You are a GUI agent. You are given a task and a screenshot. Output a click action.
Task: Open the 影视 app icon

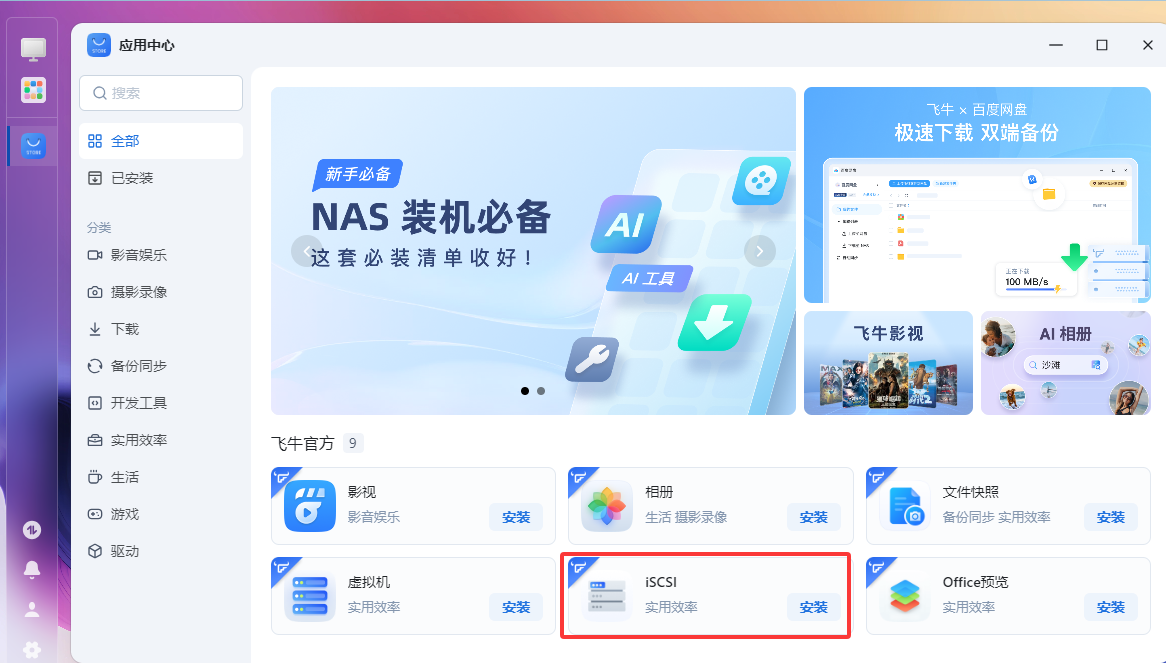pos(310,506)
